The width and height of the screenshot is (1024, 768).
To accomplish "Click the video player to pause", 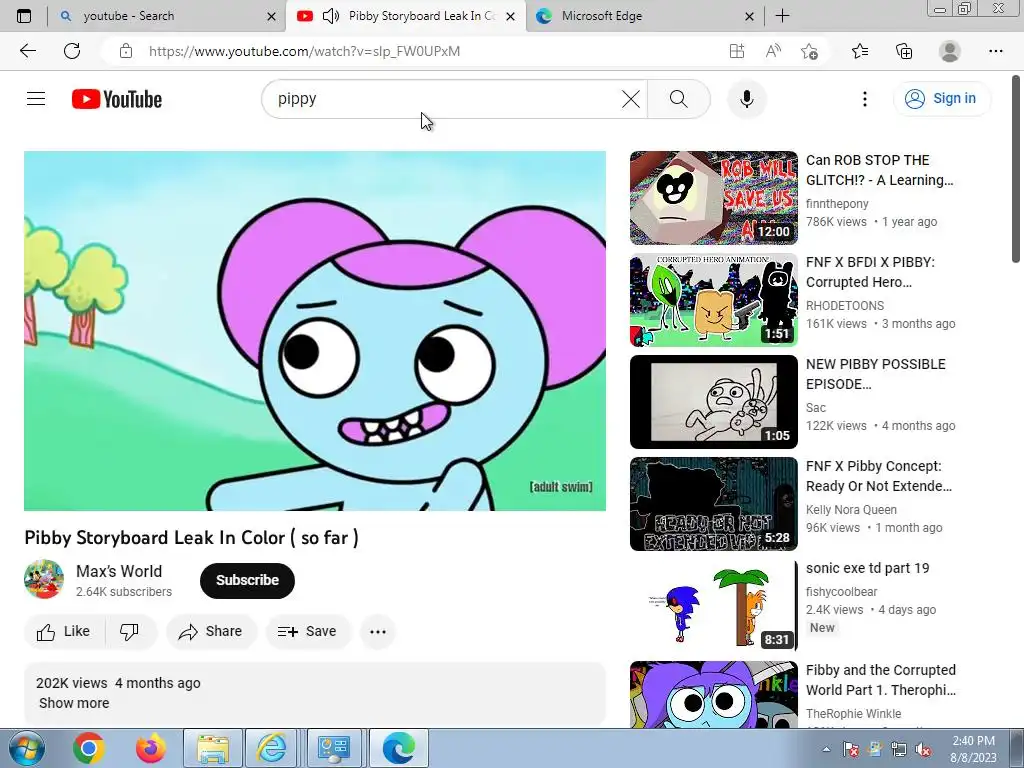I will click(x=315, y=331).
